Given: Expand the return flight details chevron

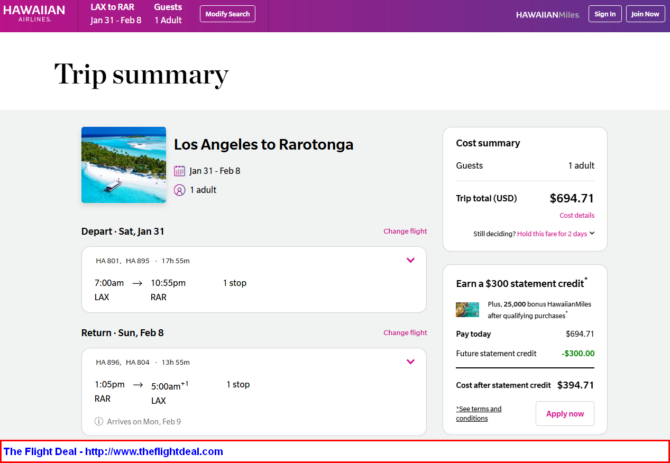Looking at the screenshot, I should click(410, 362).
